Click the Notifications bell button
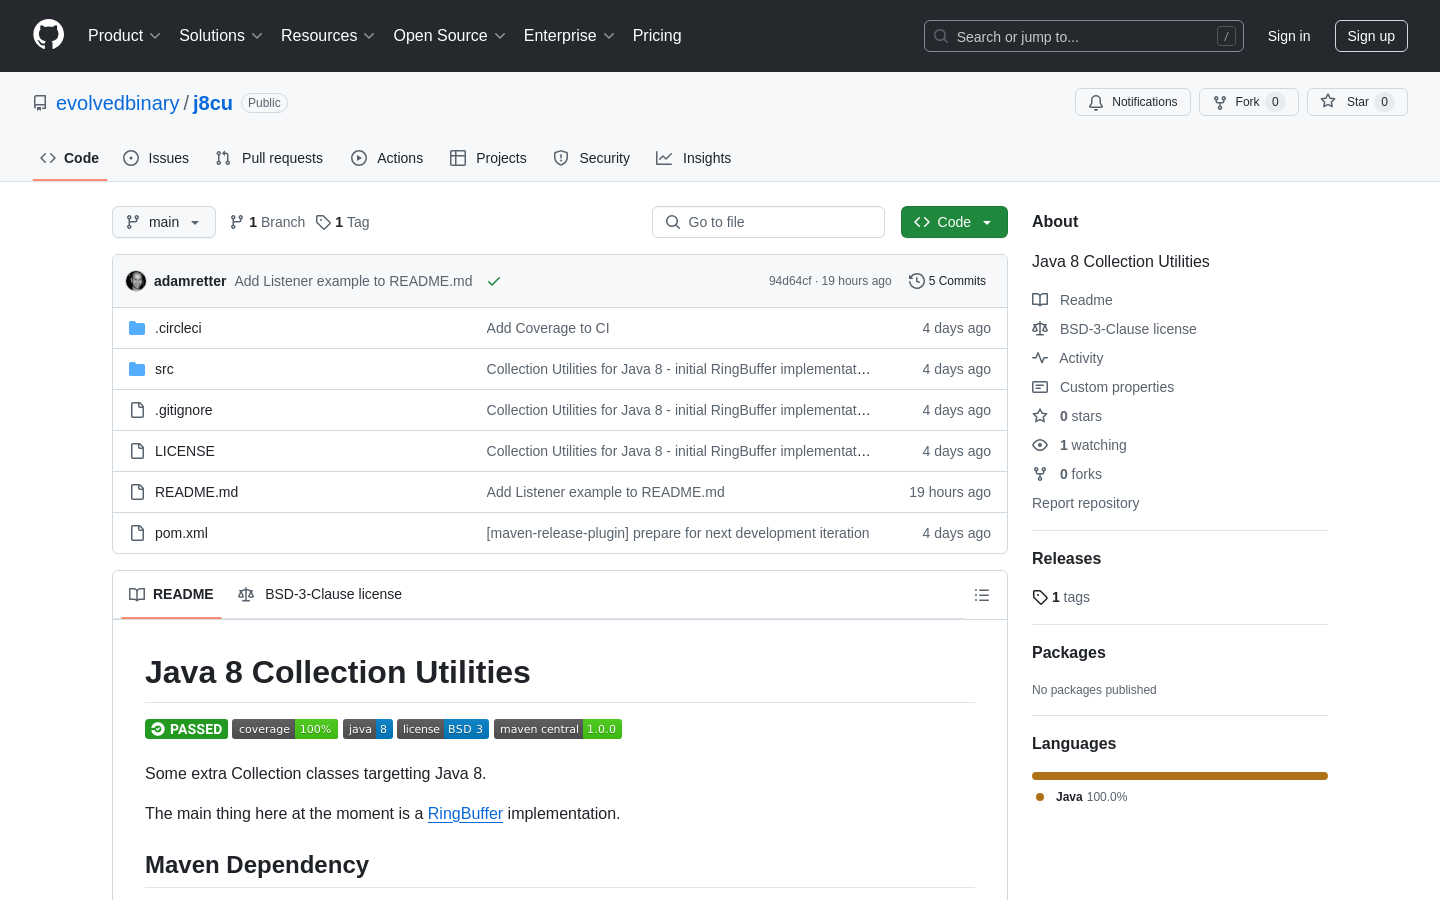 pyautogui.click(x=1133, y=102)
